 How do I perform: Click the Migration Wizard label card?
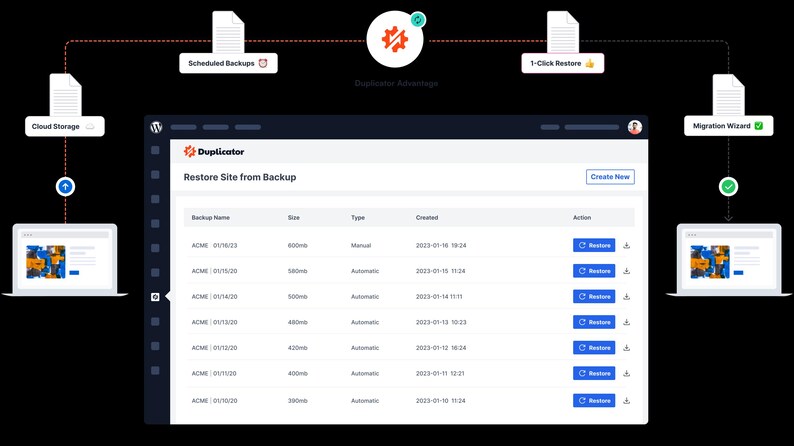coord(729,126)
